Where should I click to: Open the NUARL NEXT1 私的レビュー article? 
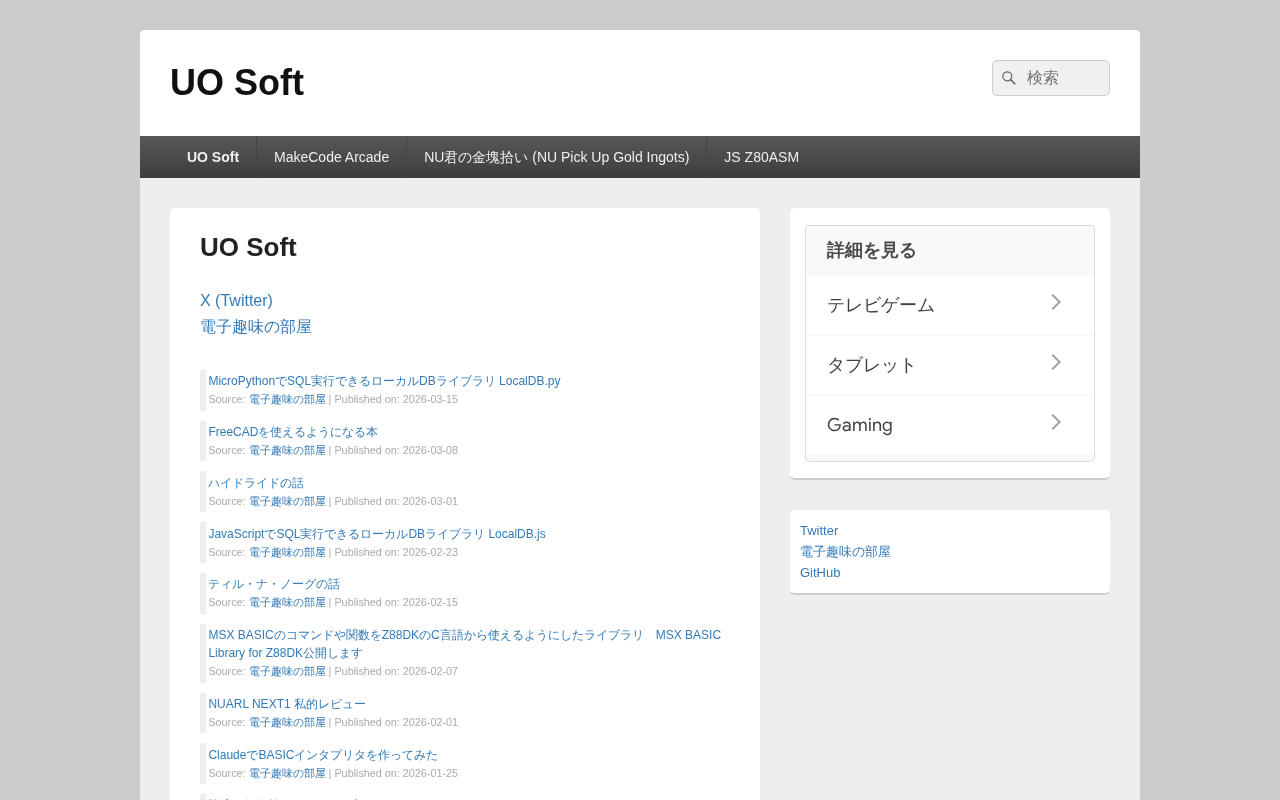tap(287, 704)
